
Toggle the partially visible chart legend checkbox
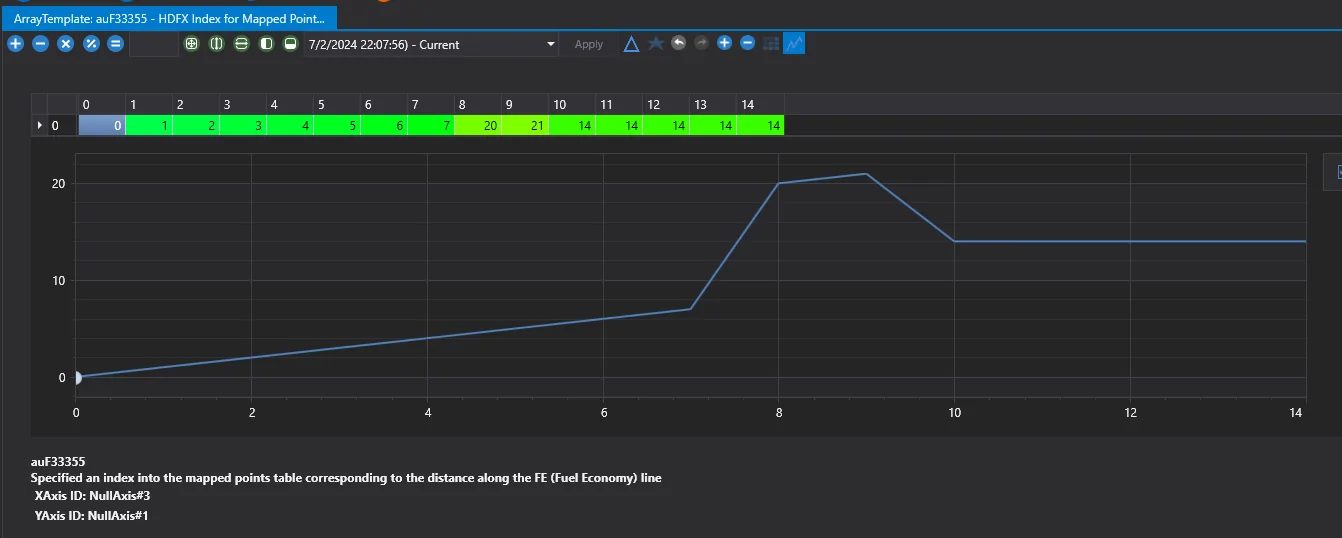(1339, 172)
